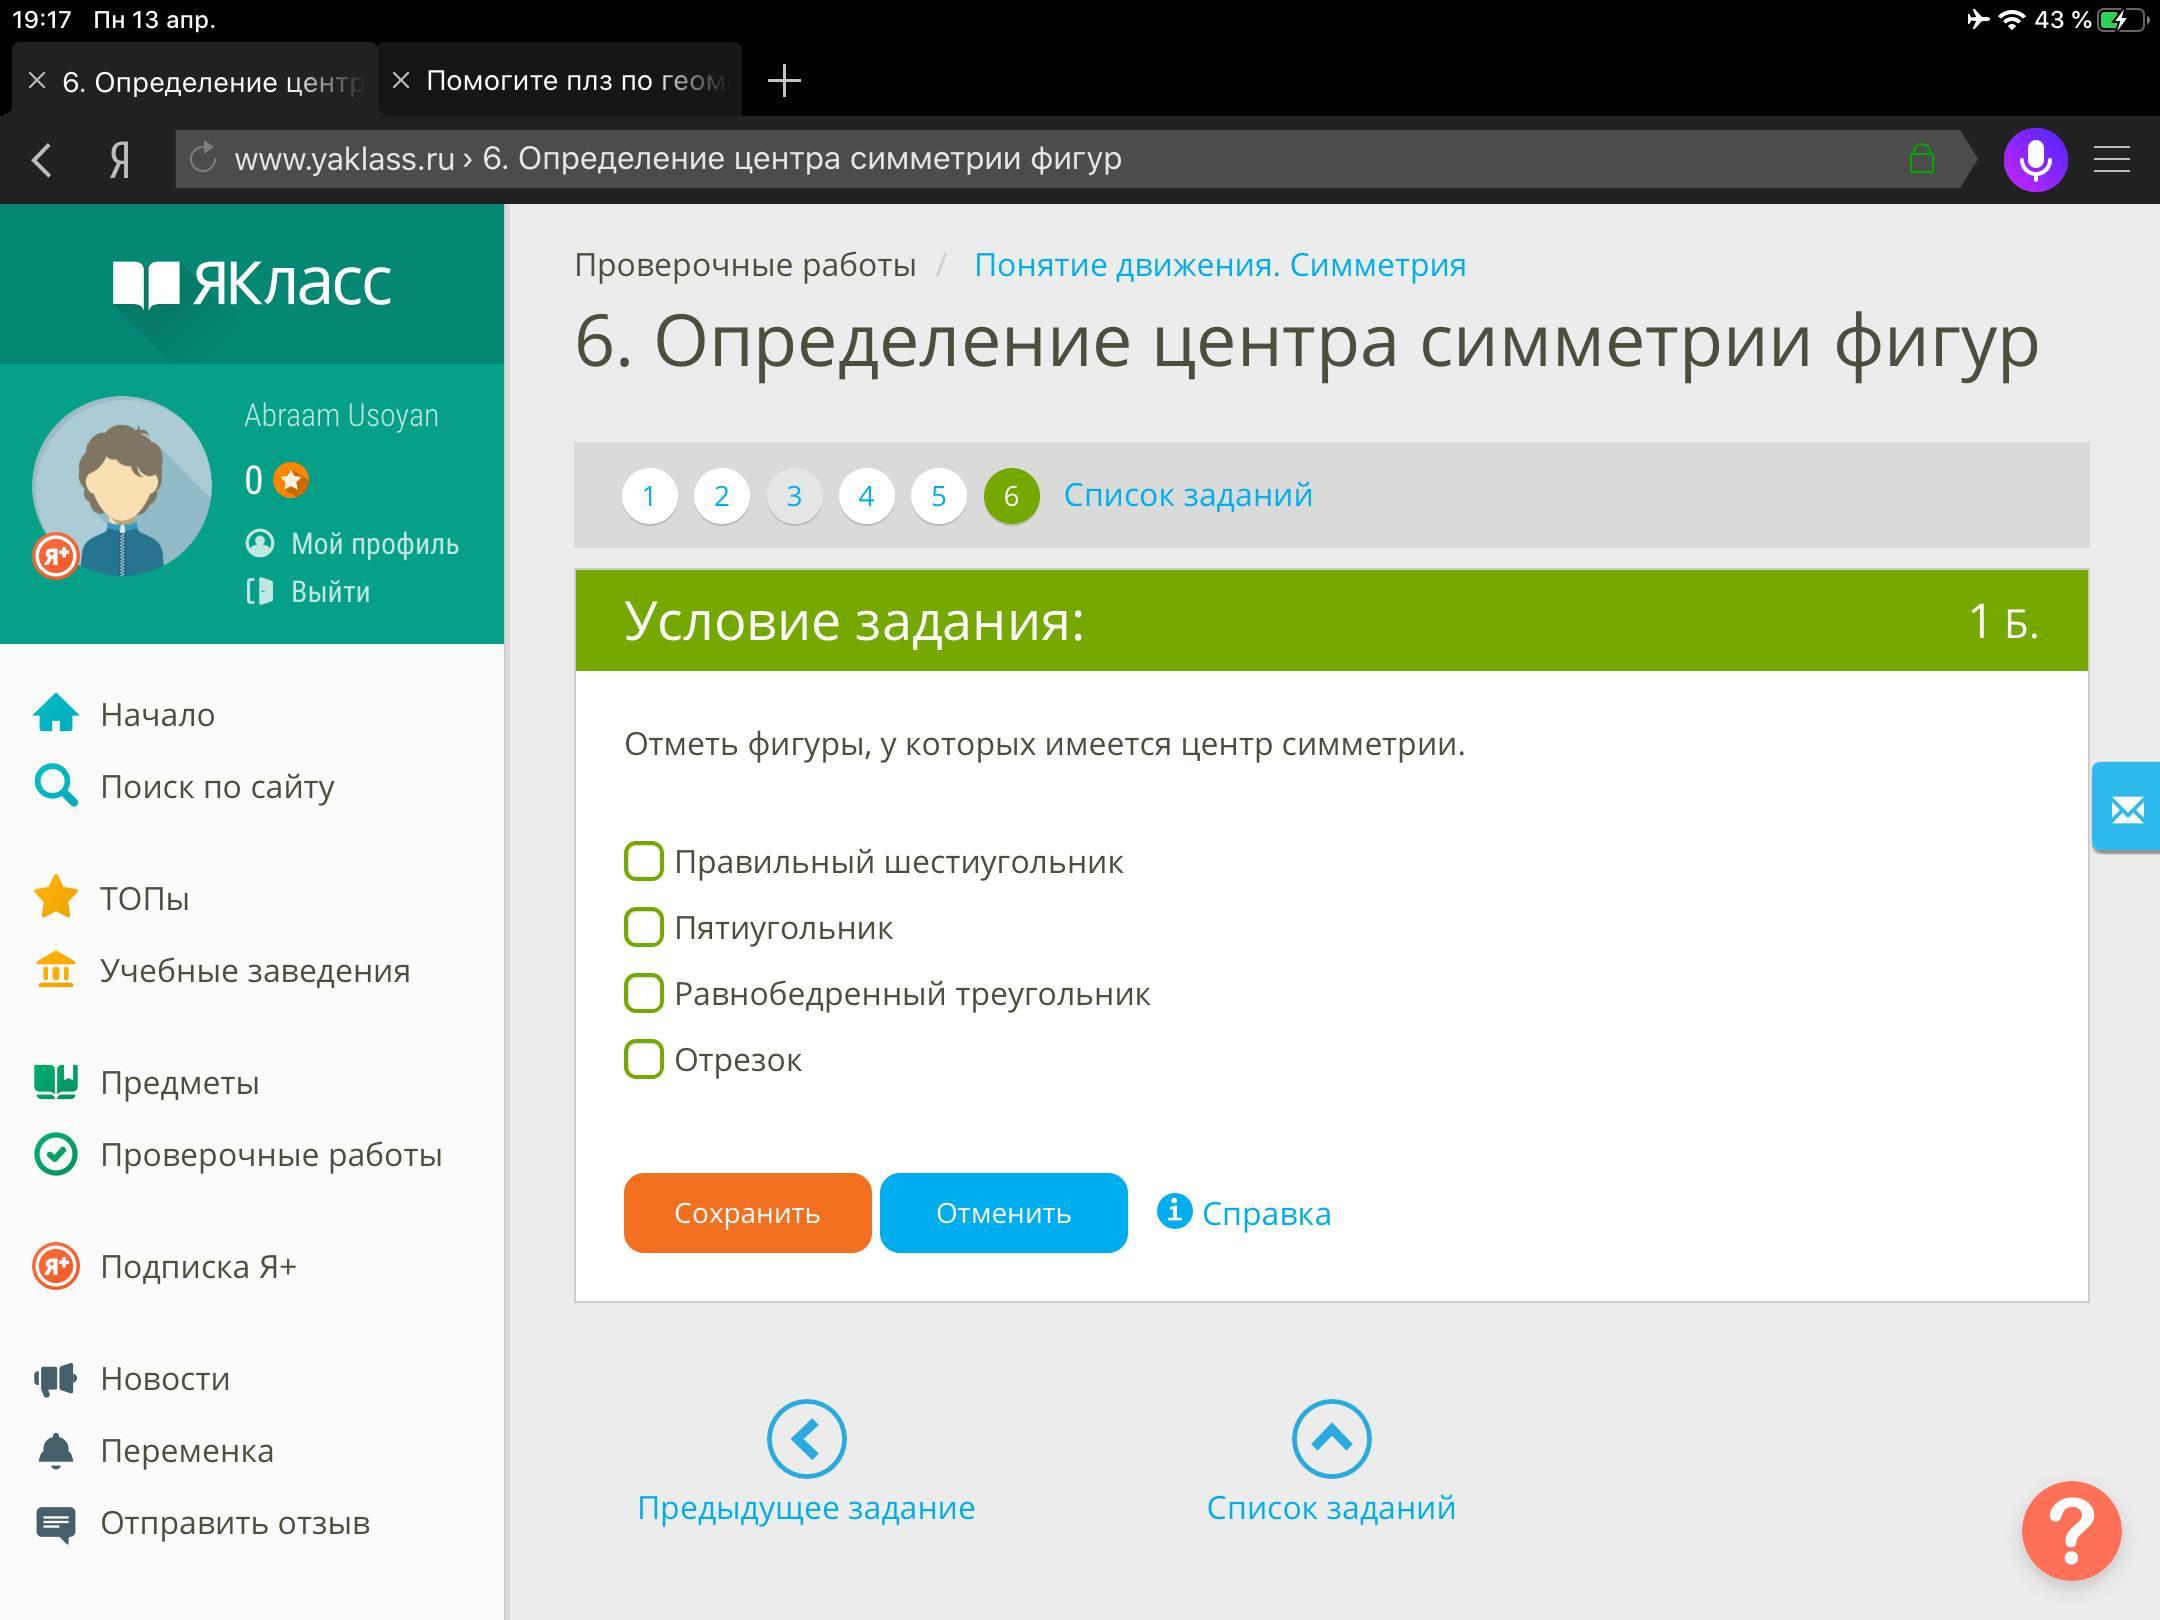Go to Предыдущее задание arrow
2160x1620 pixels.
[806, 1439]
